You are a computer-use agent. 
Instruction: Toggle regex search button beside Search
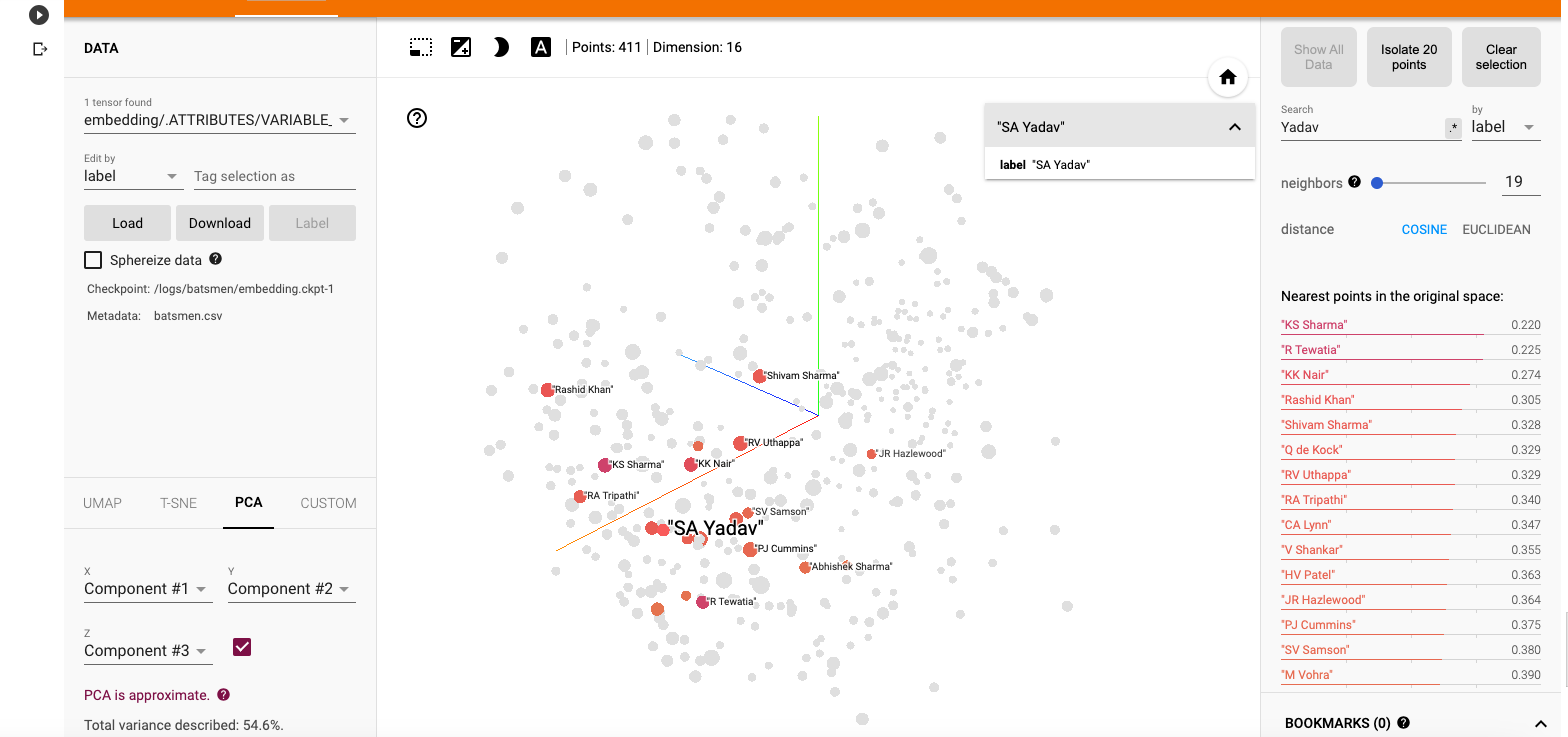(1453, 128)
